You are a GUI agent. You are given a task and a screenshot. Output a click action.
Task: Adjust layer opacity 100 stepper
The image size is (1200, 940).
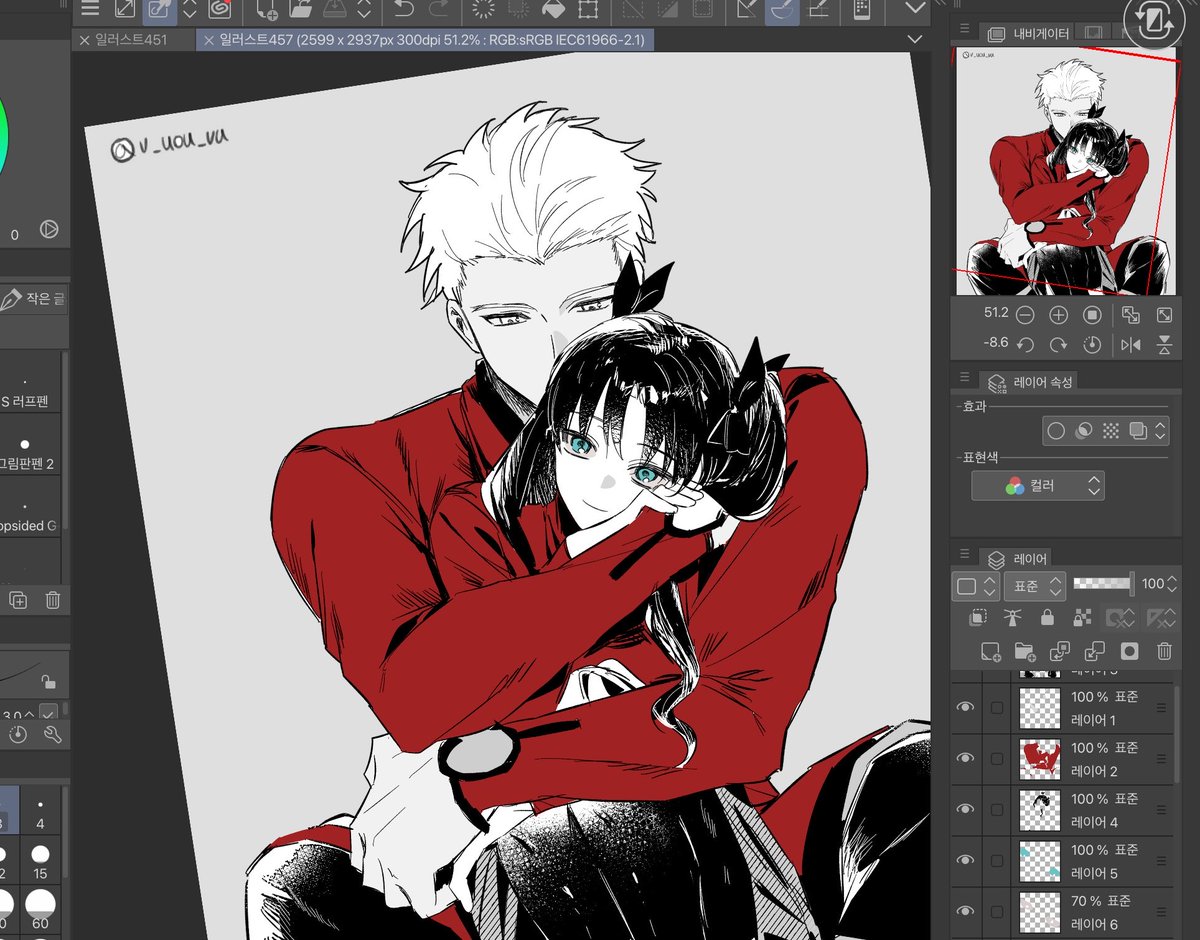coord(1172,584)
